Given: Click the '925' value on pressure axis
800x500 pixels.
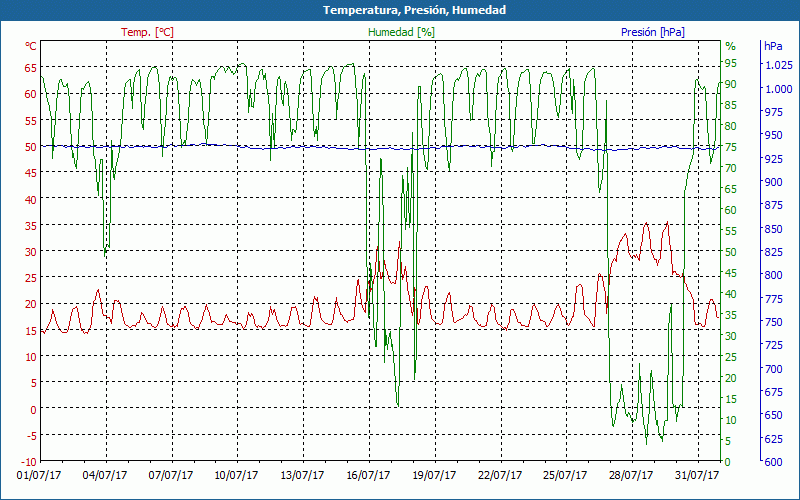Looking at the screenshot, I should 773,159.
